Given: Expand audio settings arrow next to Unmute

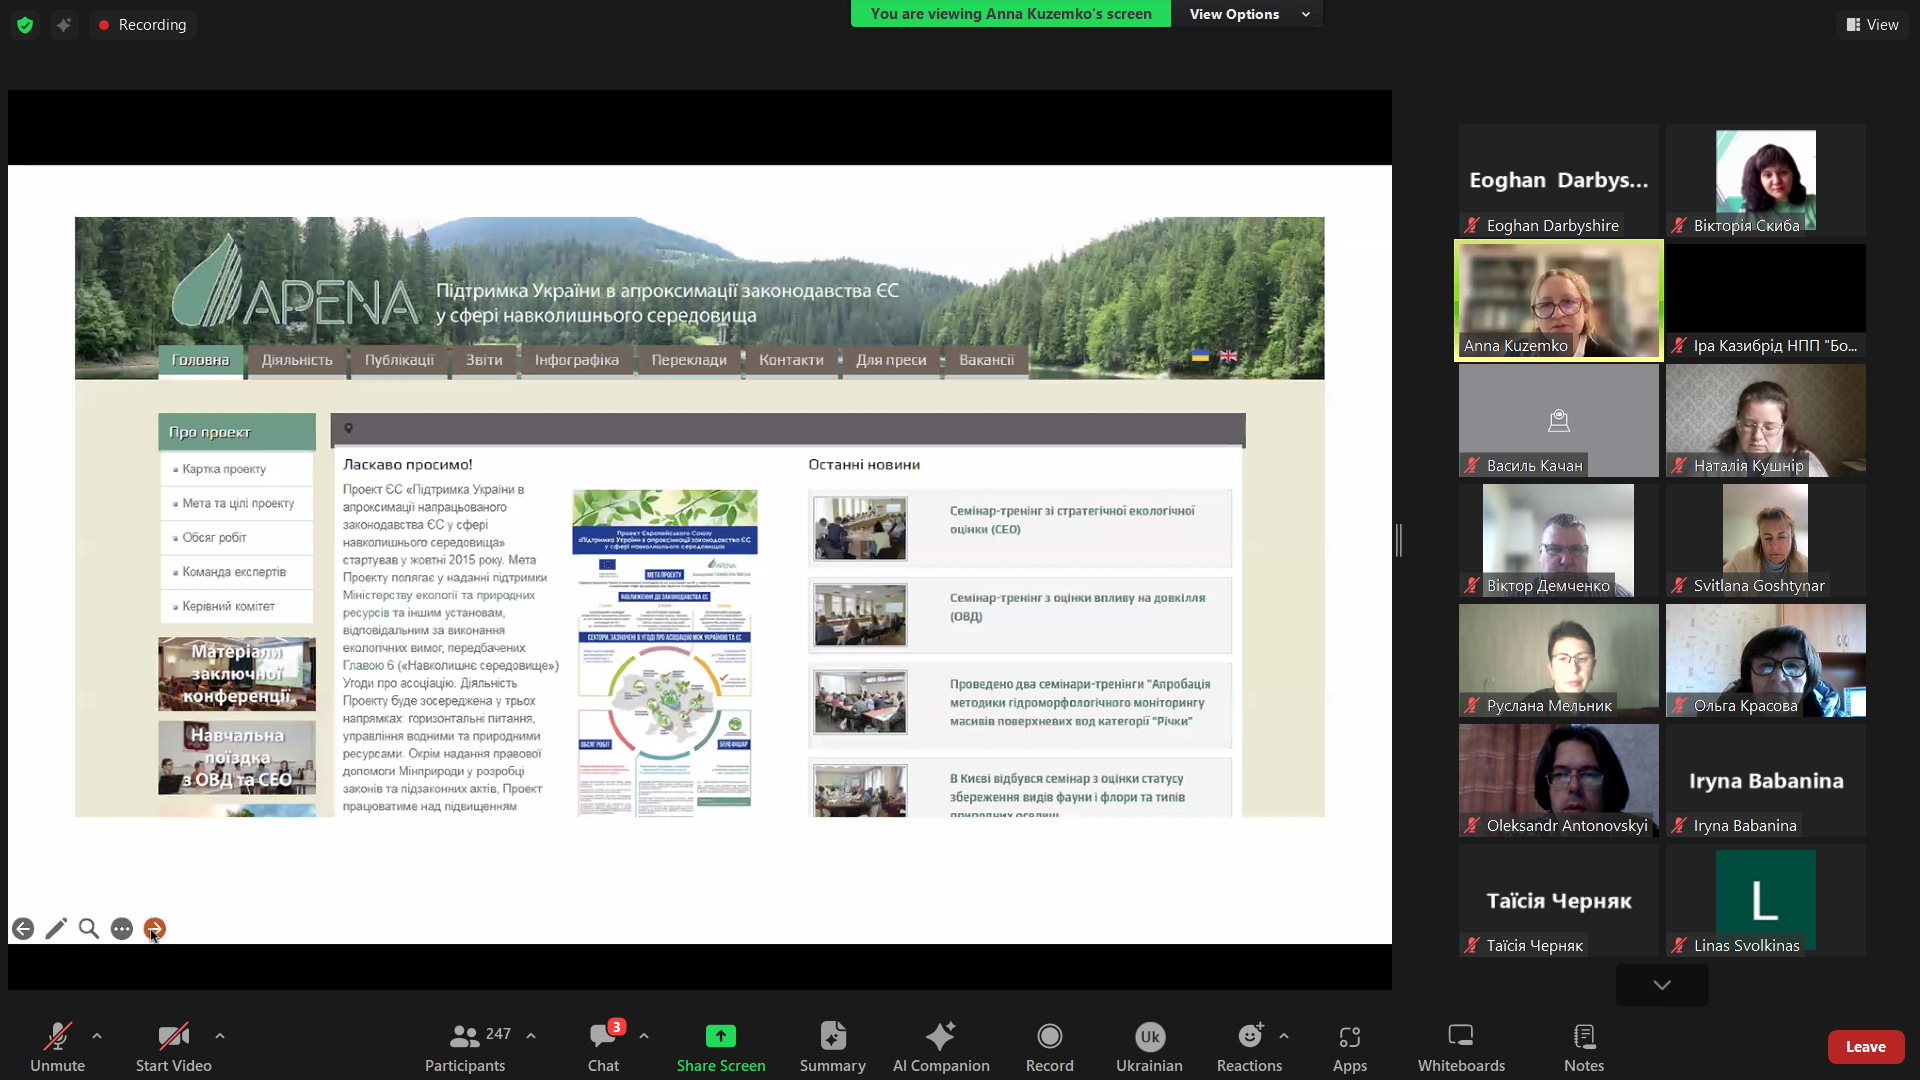Looking at the screenshot, I should point(97,1036).
